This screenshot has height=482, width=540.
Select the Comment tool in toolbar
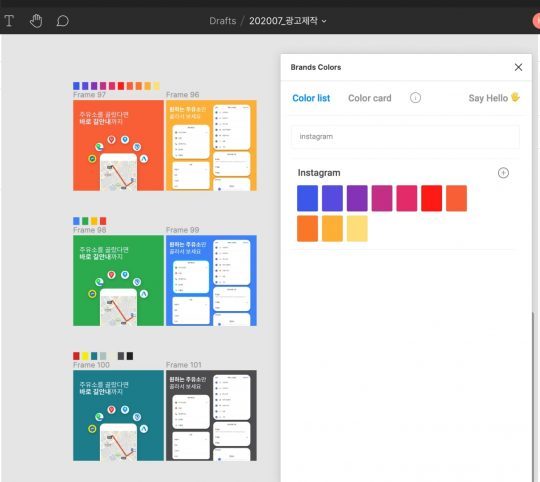62,21
